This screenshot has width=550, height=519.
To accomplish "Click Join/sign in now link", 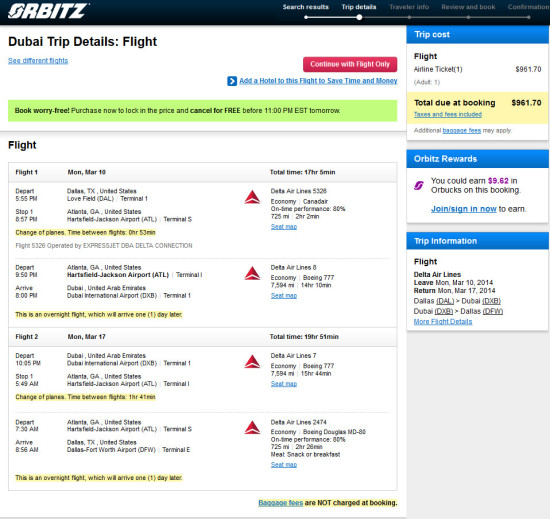I will [463, 209].
